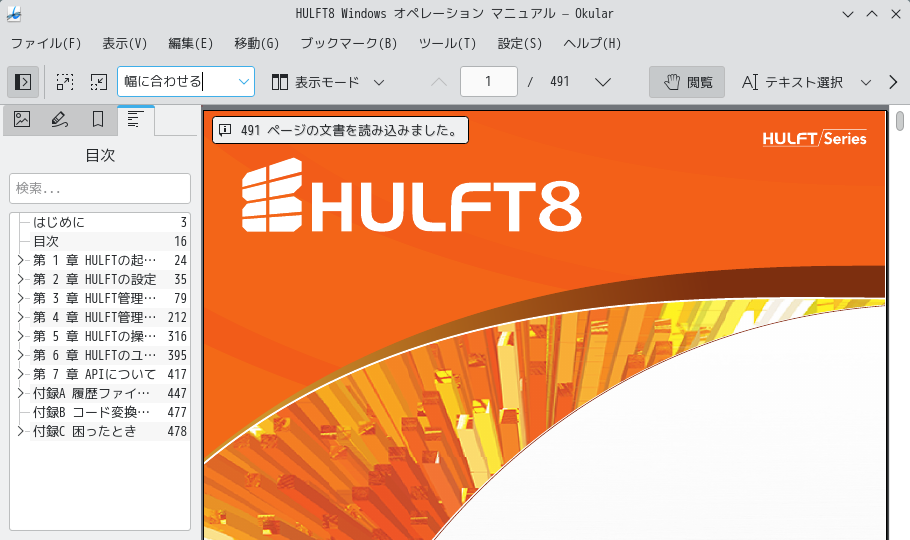Screen dimensions: 910x540
Task: Click the page number field showing 1
Action: (x=489, y=81)
